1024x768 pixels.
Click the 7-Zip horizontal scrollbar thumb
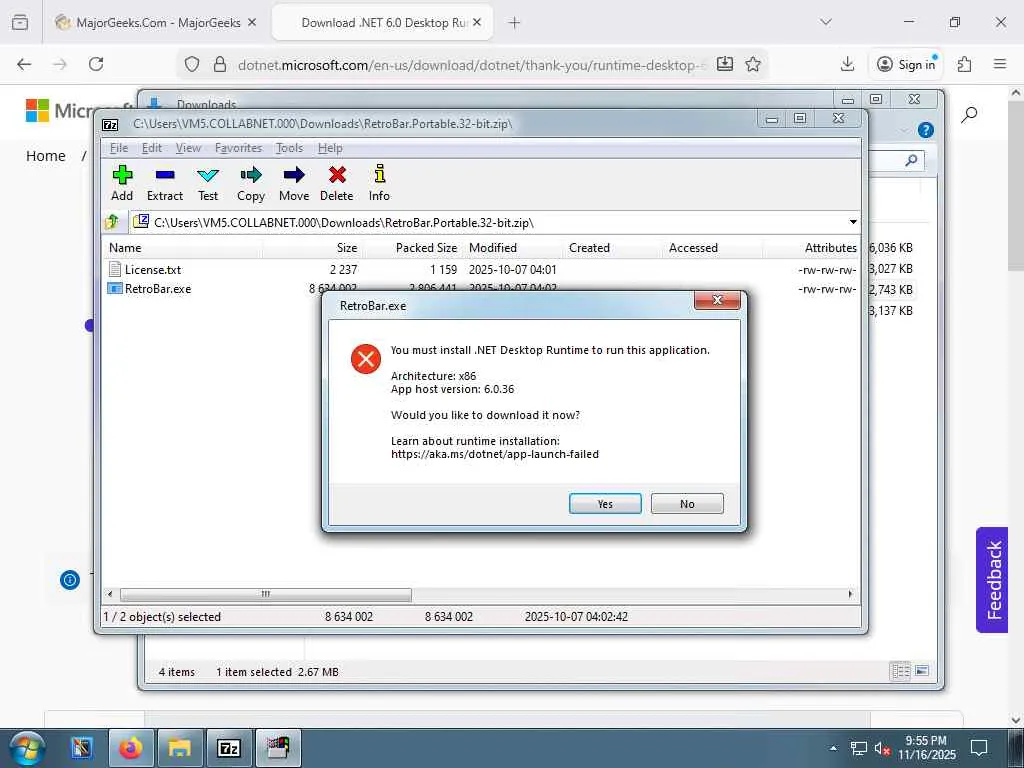tap(266, 594)
